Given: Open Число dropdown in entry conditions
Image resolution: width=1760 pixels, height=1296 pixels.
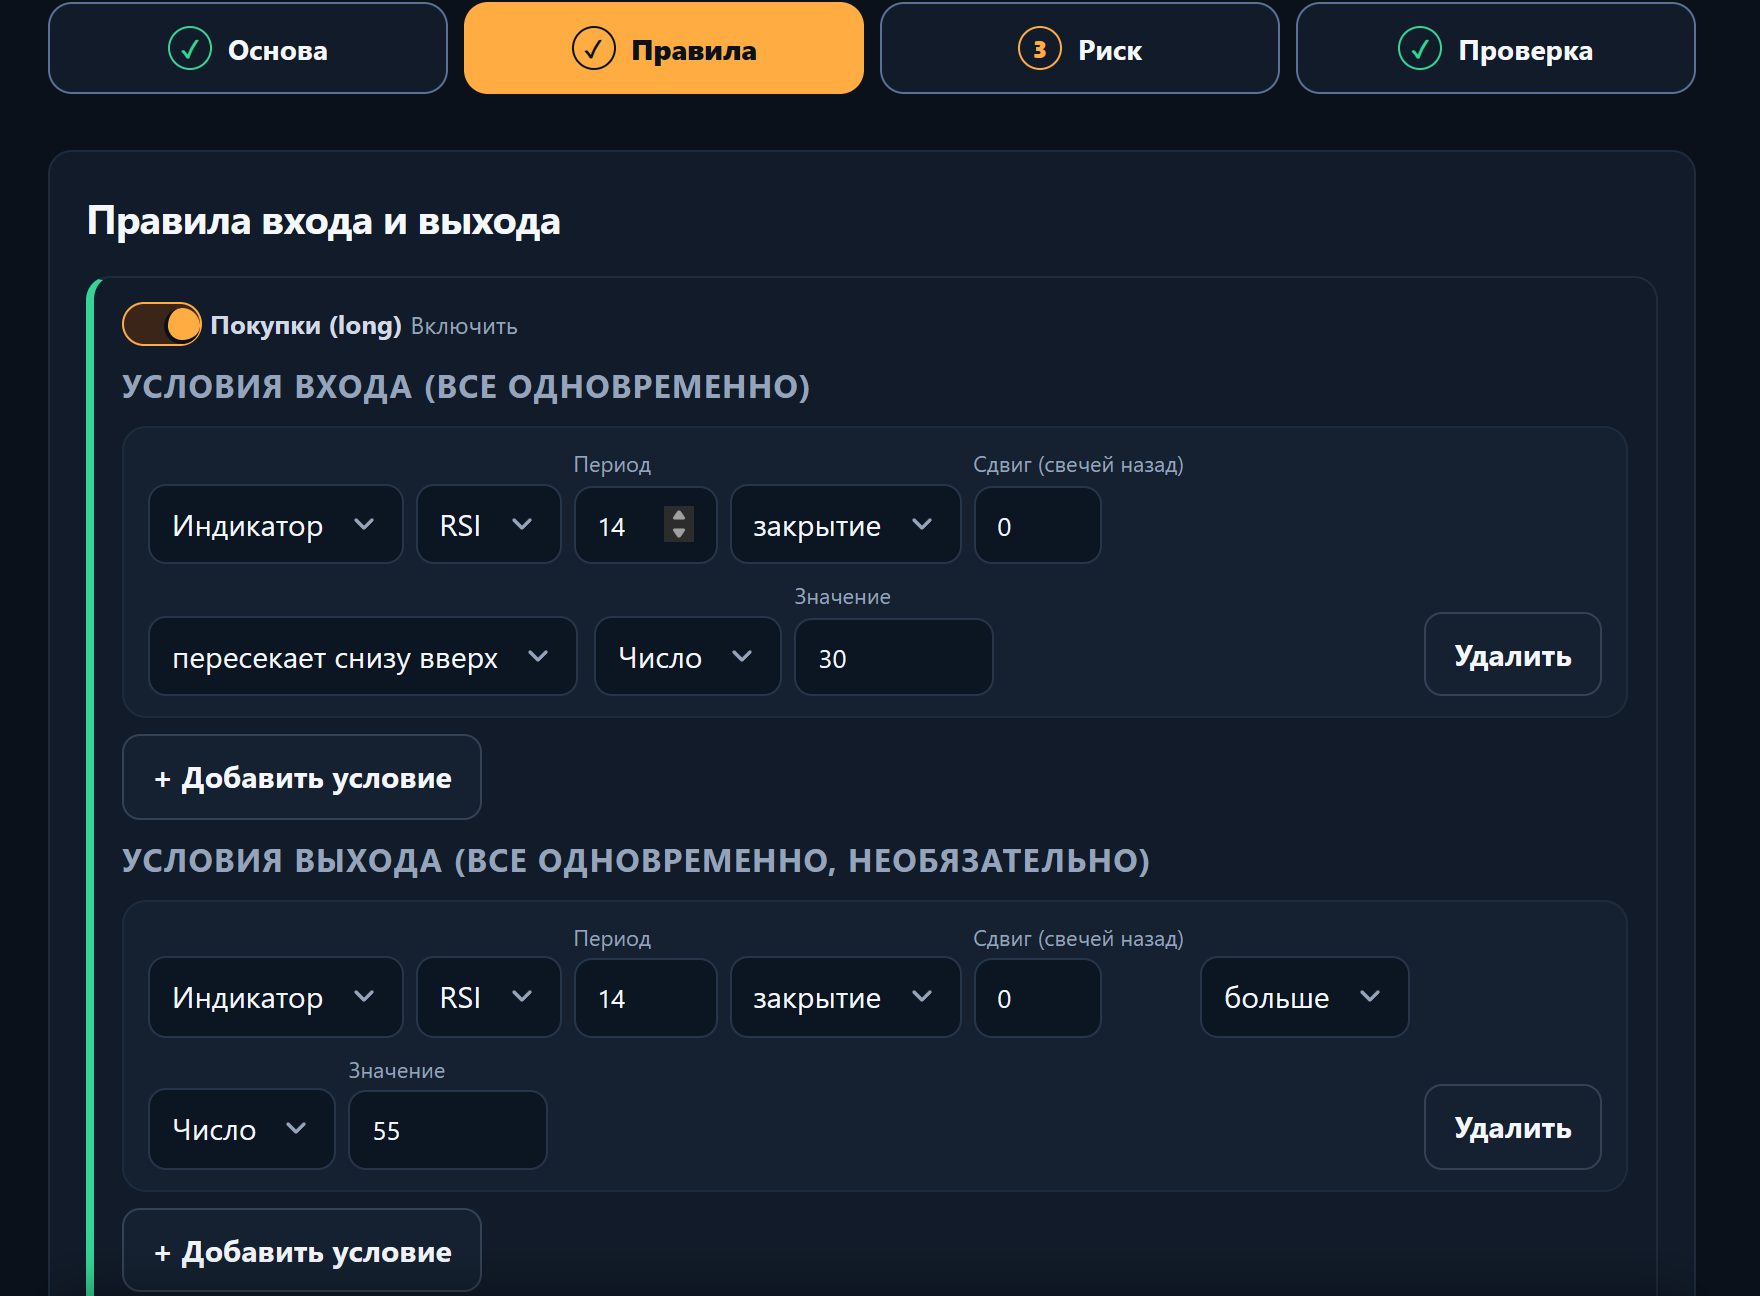Looking at the screenshot, I should click(688, 657).
